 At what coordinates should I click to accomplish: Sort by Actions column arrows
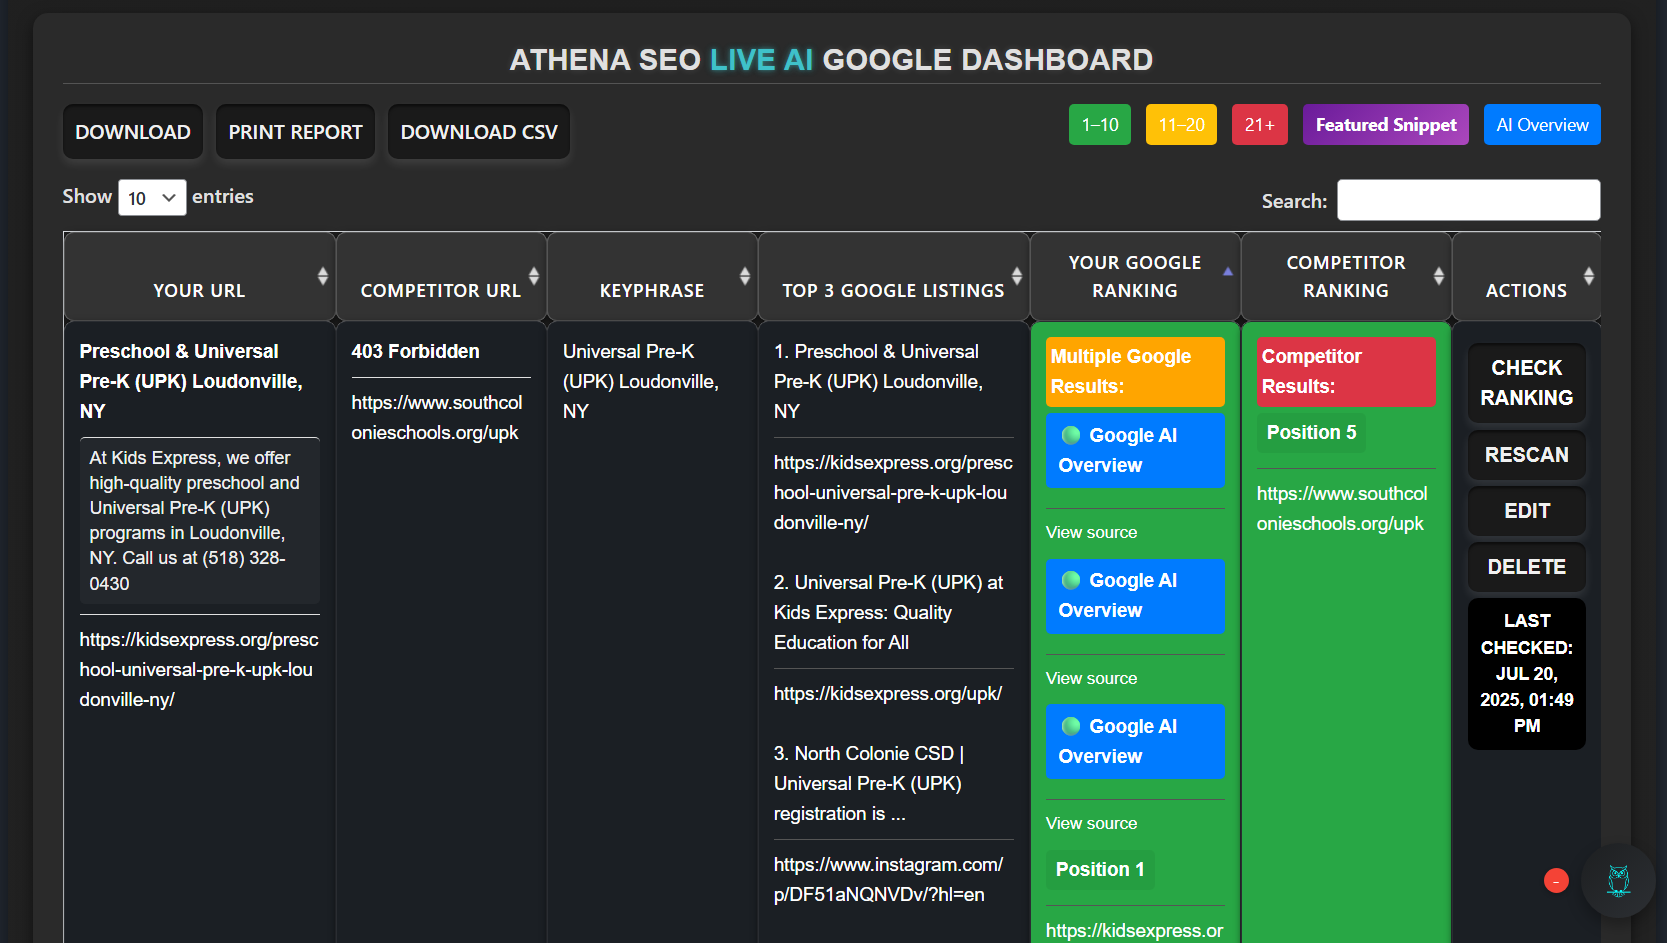[x=1589, y=276]
